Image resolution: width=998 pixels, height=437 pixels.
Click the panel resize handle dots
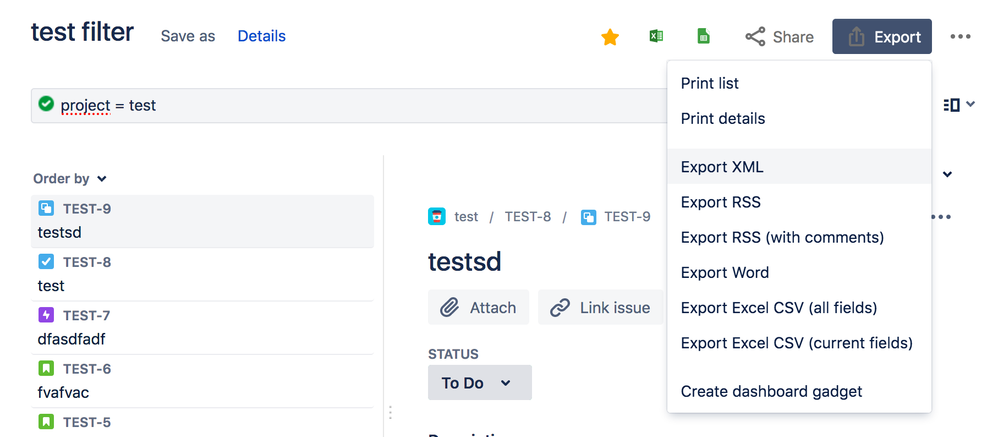(390, 412)
